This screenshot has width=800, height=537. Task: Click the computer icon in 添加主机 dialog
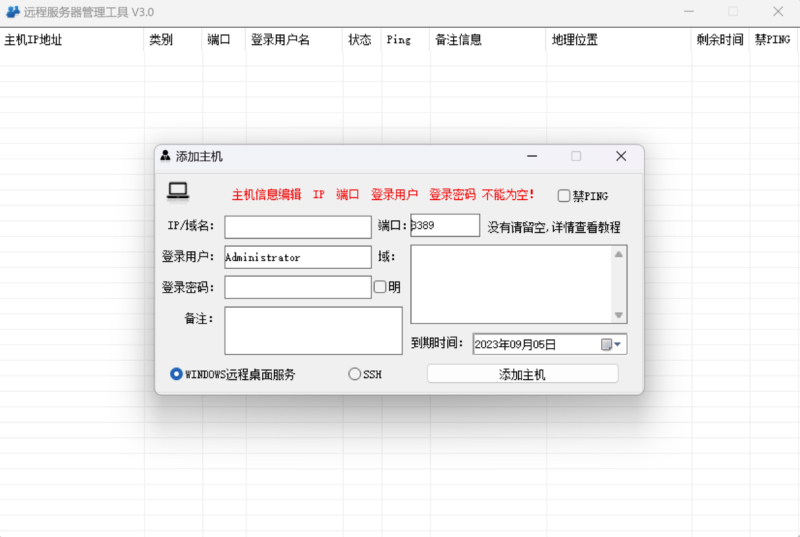coord(178,190)
